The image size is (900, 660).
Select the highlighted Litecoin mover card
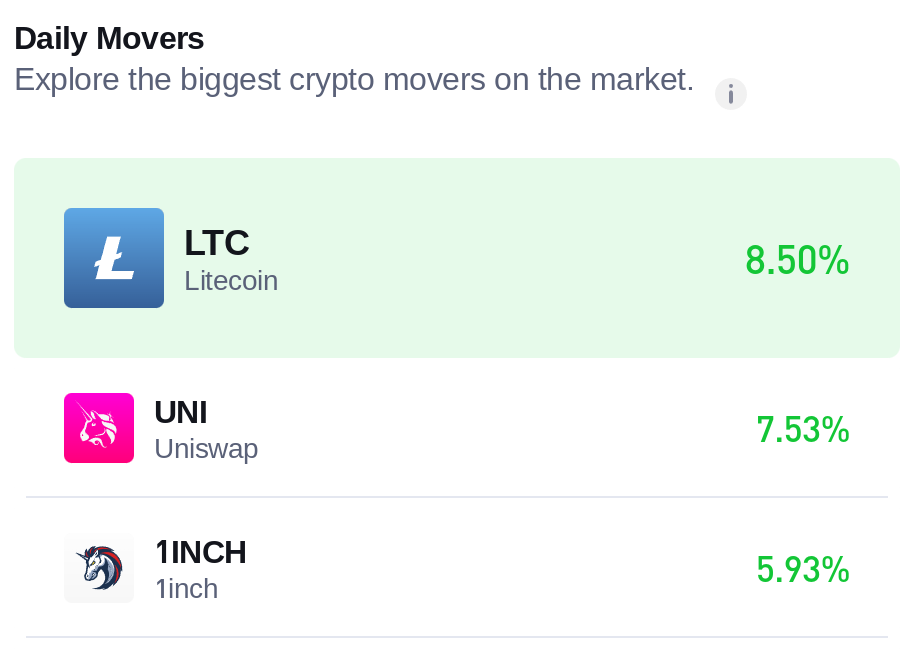coord(456,258)
